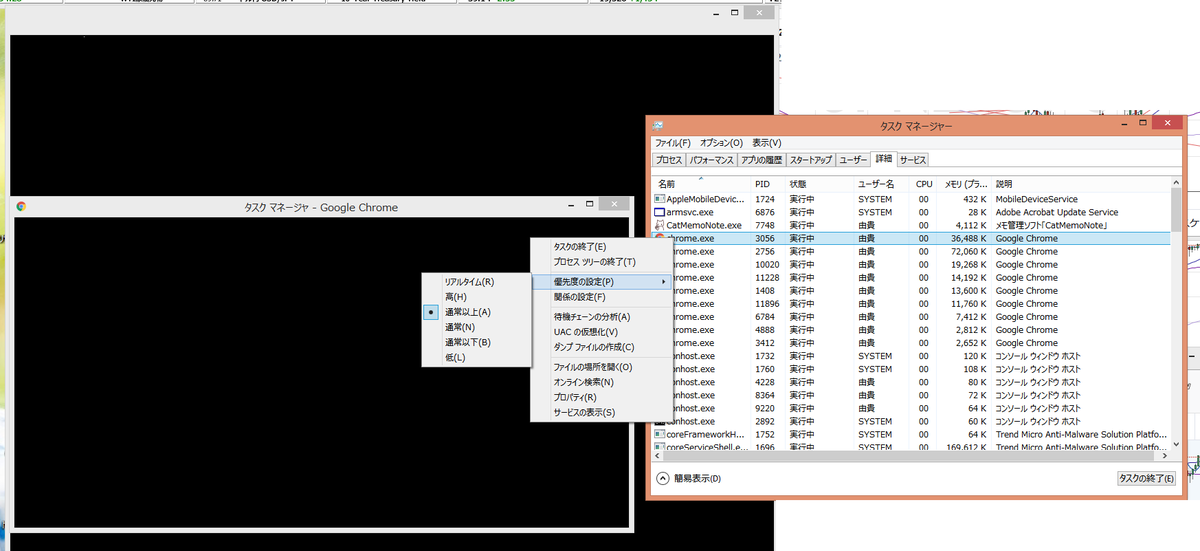Click the CatMemoNote.exe cat icon
The height and width of the screenshot is (551, 1200).
pyautogui.click(x=659, y=225)
